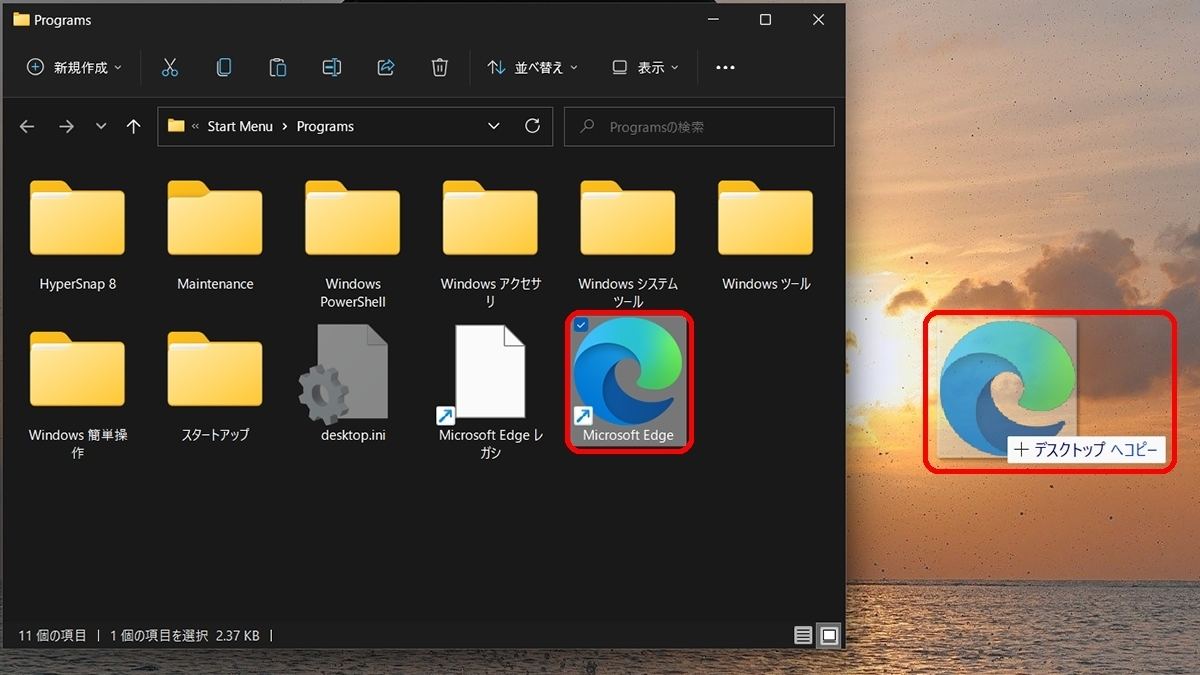This screenshot has height=675, width=1200.
Task: Switch to details view in status bar
Action: point(803,635)
